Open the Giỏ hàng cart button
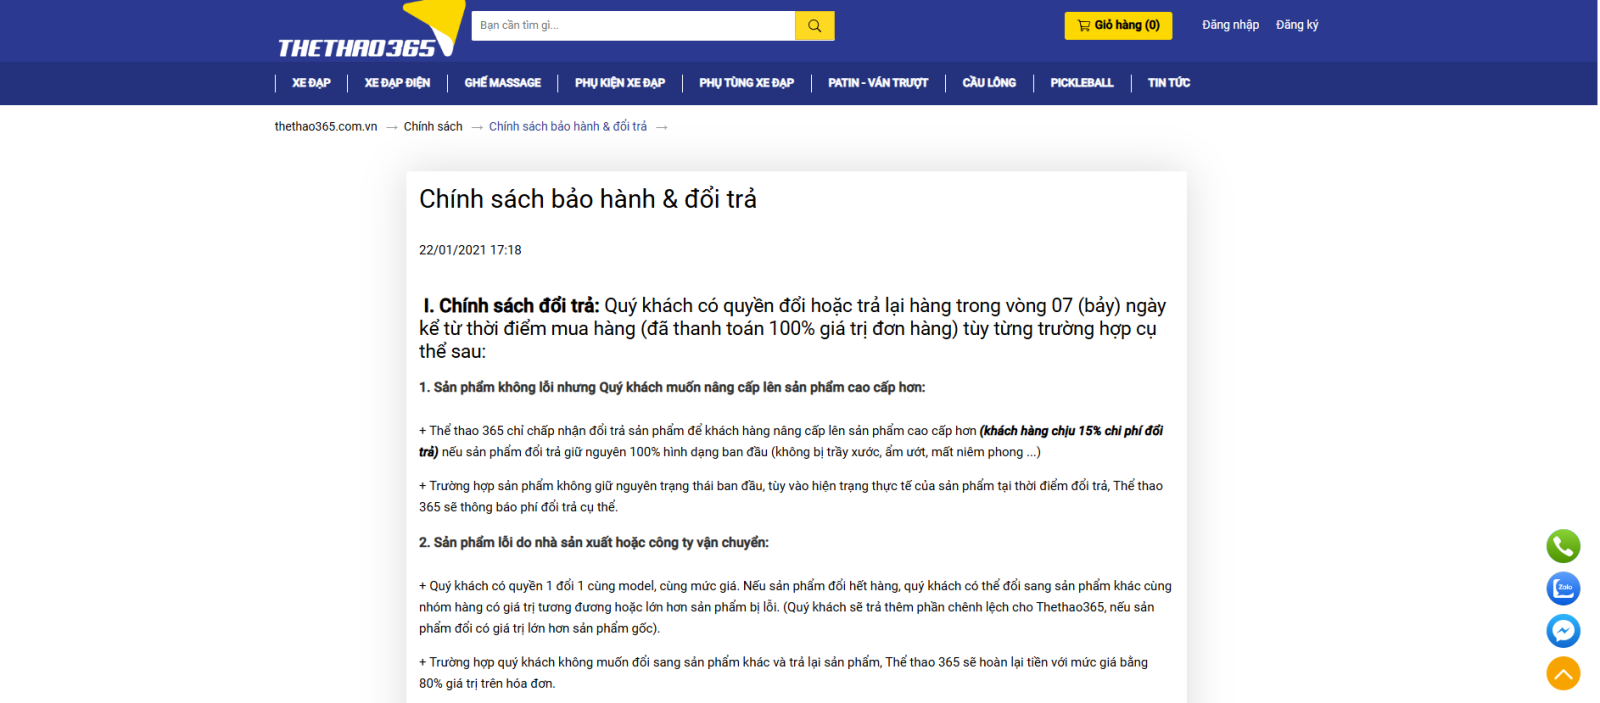 click(1118, 26)
